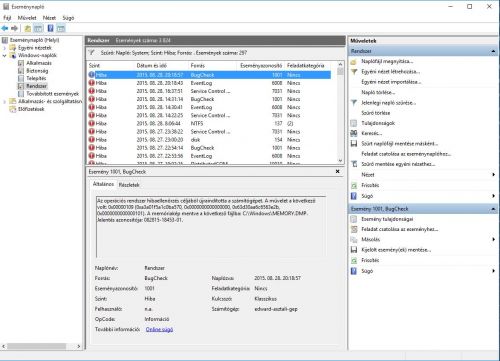Screen dimensions: 500x361
Task: Select the disk error event row
Action: pyautogui.click(x=209, y=140)
